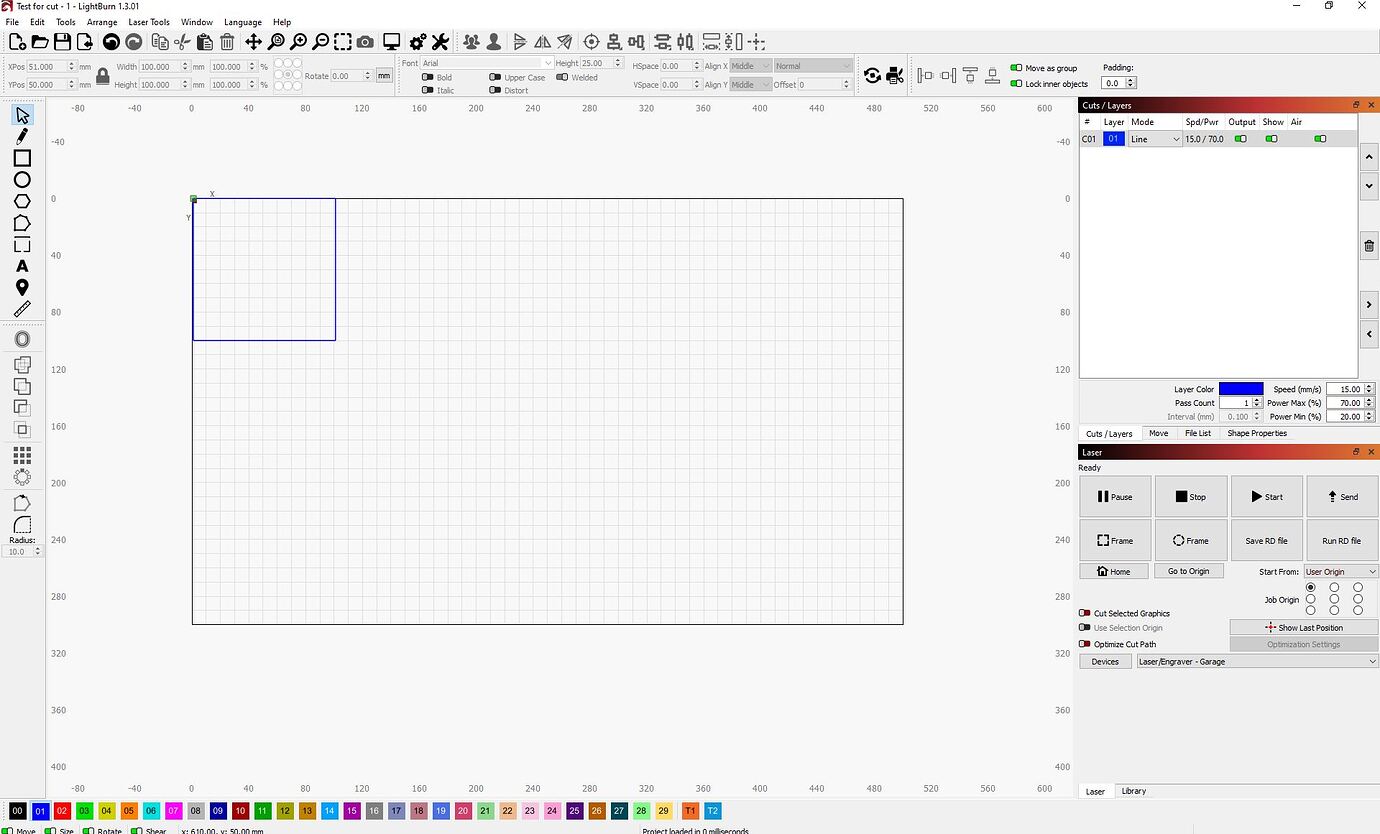Select the top-left Job Origin radio
Image resolution: width=1380 pixels, height=834 pixels.
point(1311,587)
